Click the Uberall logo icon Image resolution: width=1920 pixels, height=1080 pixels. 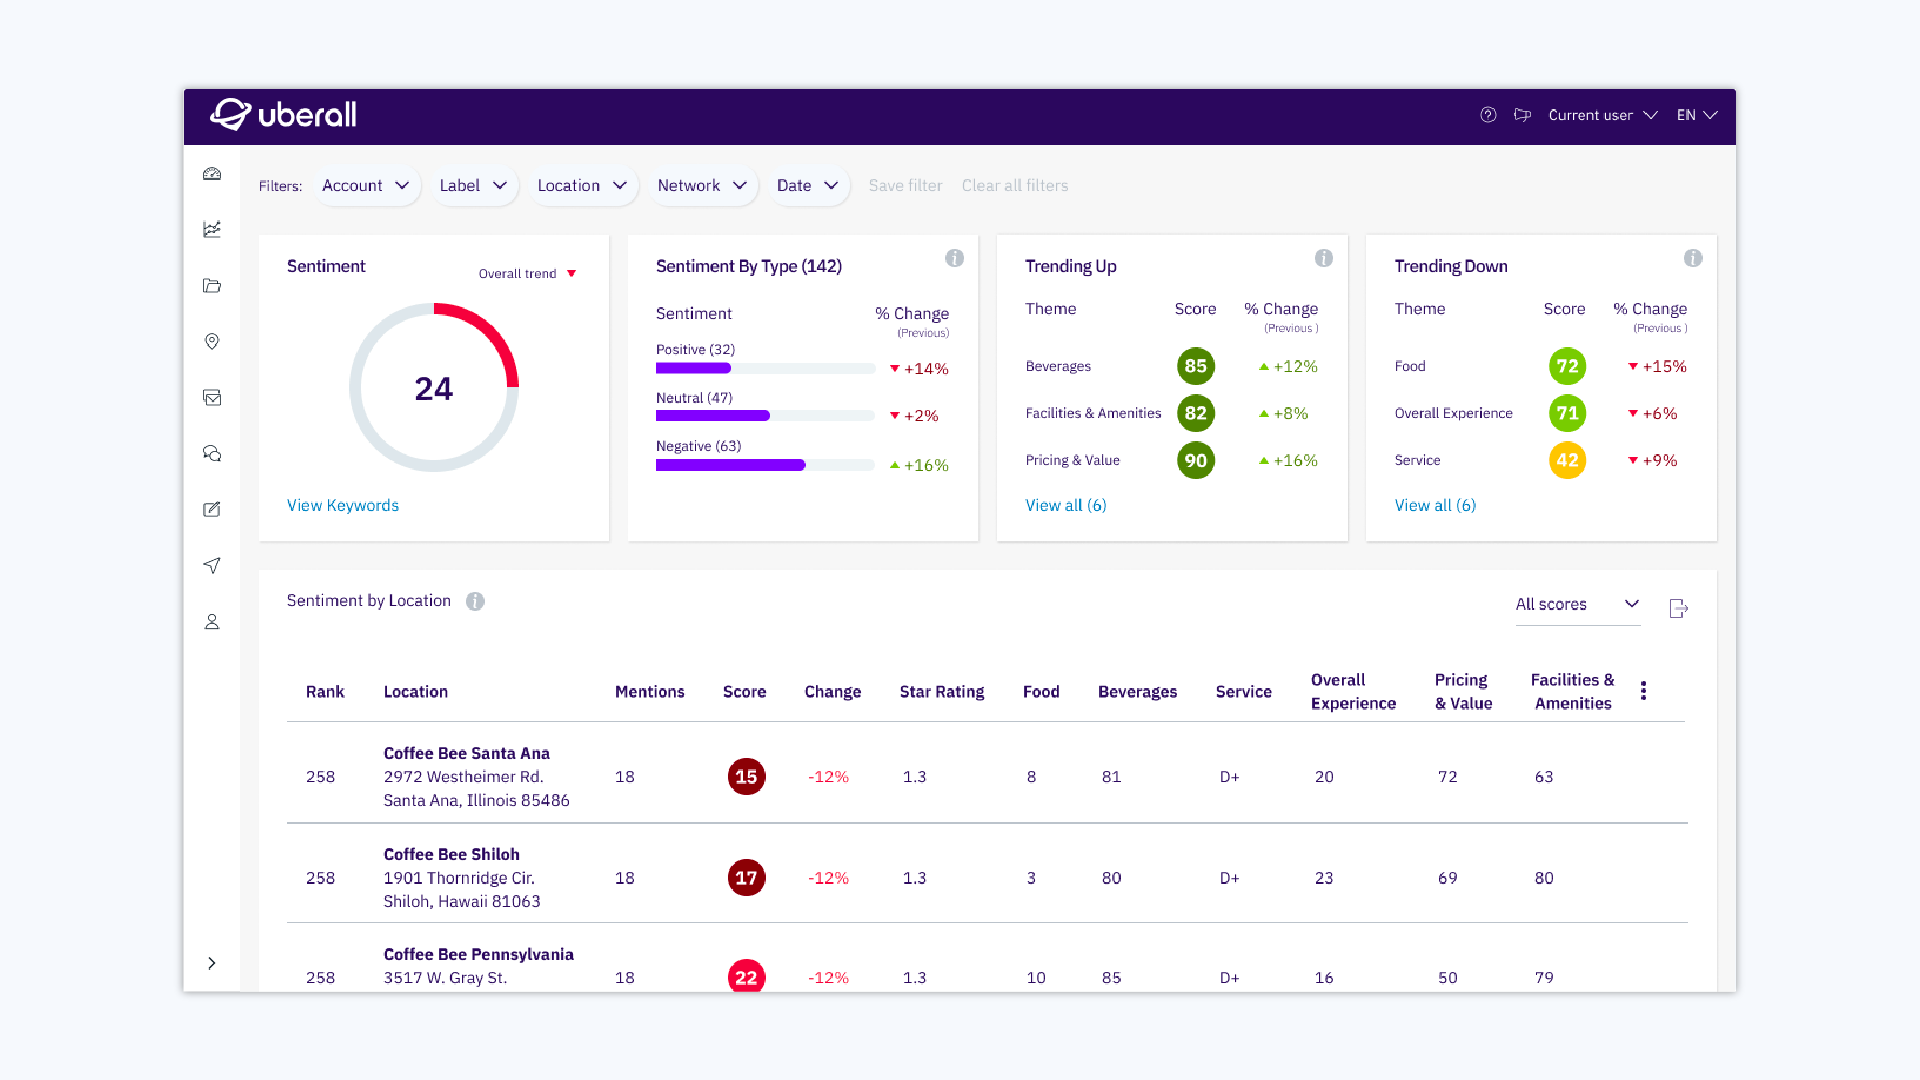coord(231,115)
